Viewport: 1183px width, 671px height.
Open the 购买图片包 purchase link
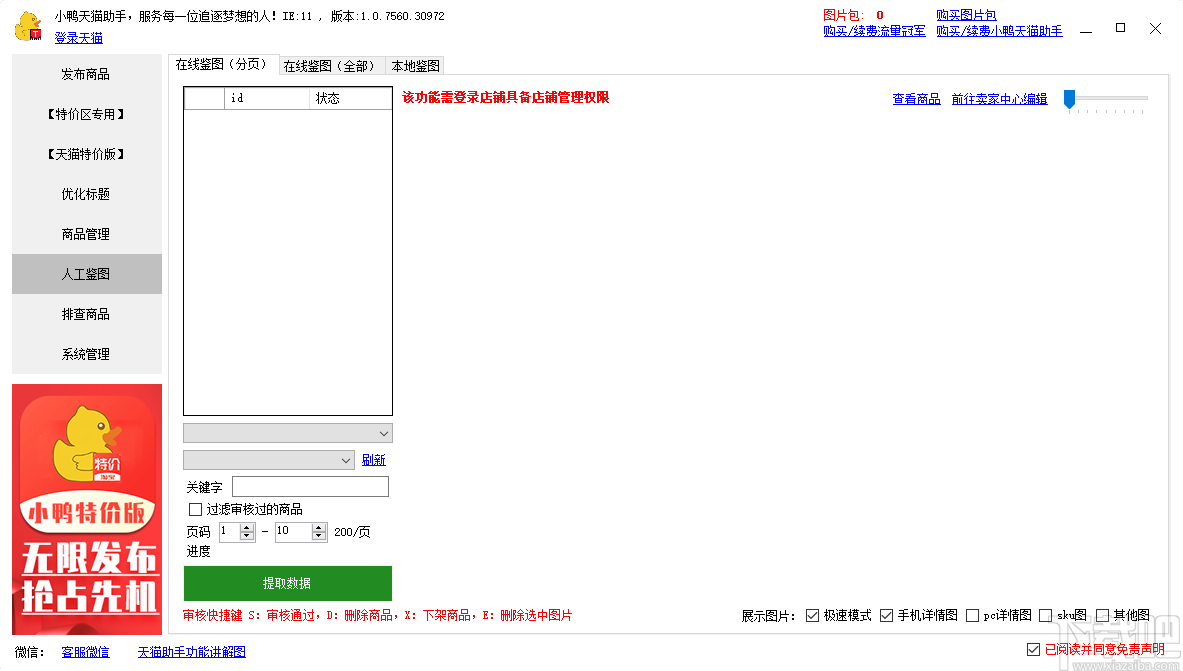click(x=966, y=15)
